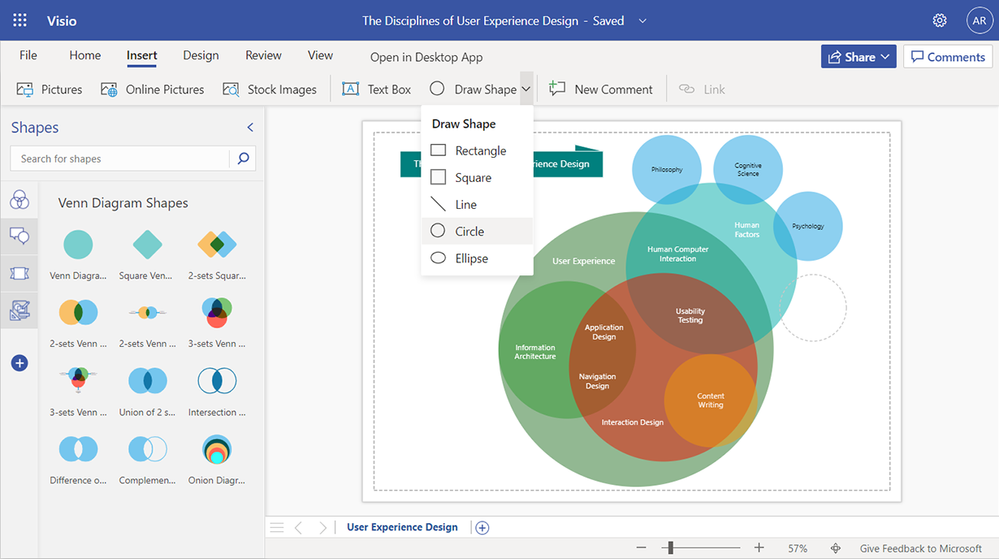The width and height of the screenshot is (999, 559).
Task: Expand document title dropdown chevron
Action: coord(642,21)
